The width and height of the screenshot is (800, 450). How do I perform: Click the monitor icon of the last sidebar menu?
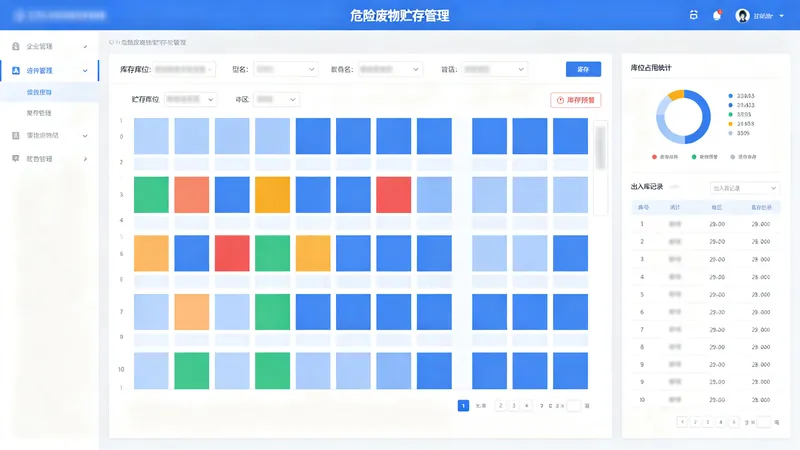point(16,159)
